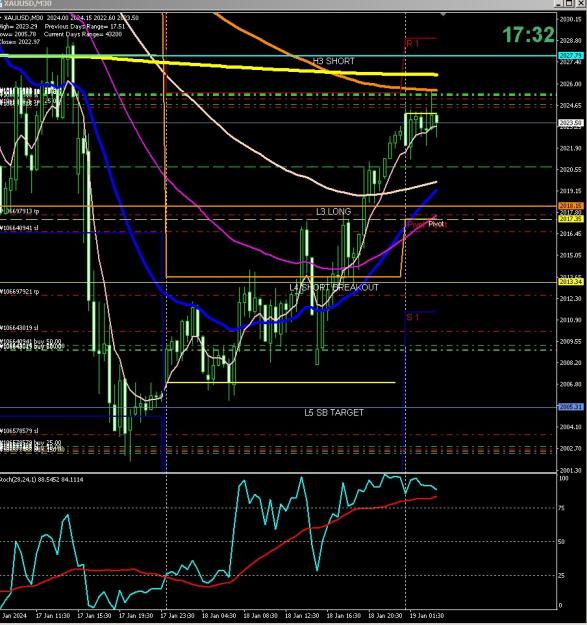Select the cyan 2027.75 price label

[x=571, y=56]
